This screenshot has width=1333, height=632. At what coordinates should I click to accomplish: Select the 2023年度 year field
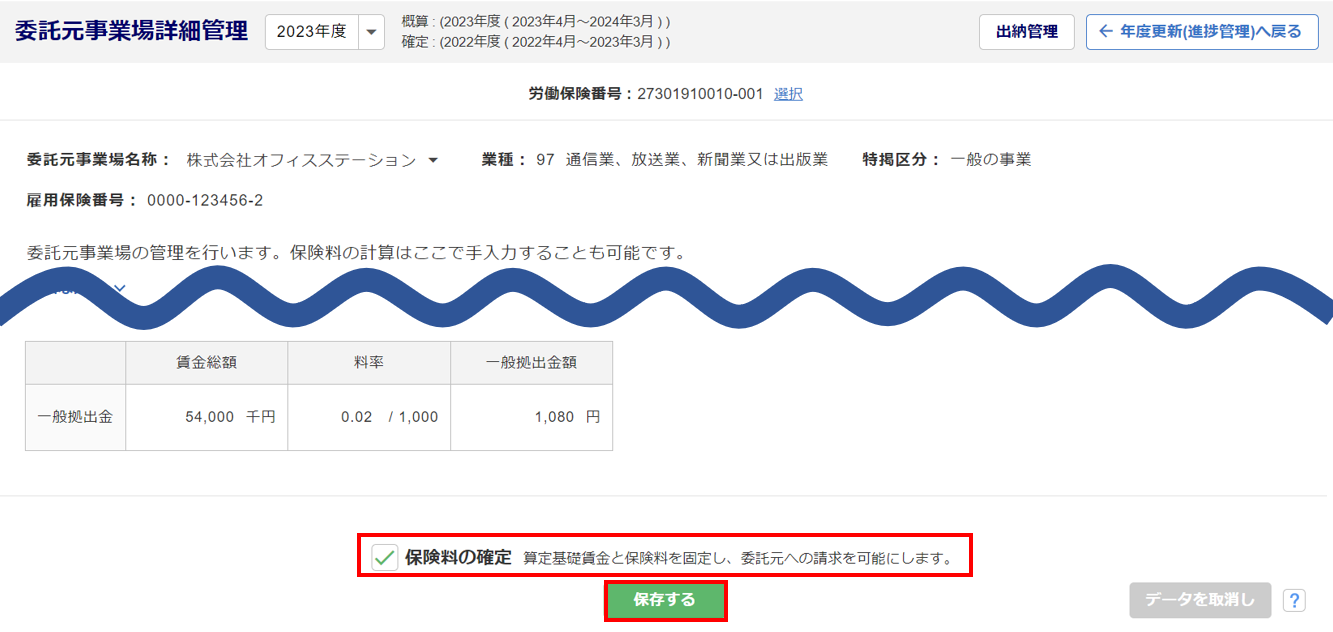312,32
